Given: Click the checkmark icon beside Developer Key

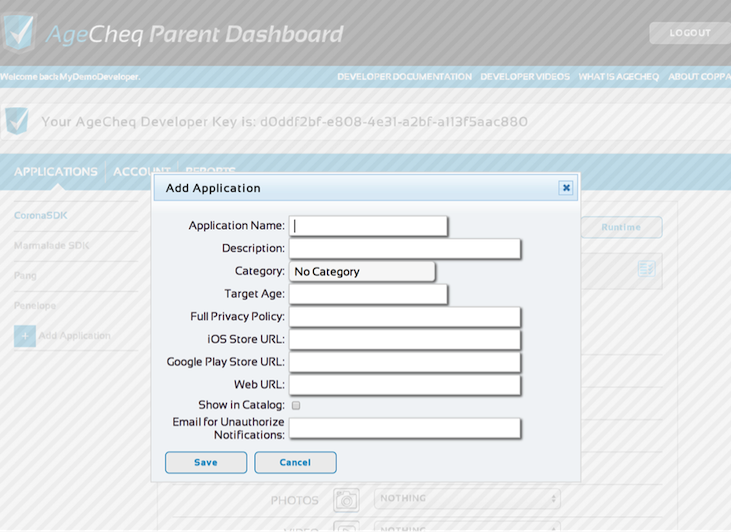Looking at the screenshot, I should click(x=17, y=121).
